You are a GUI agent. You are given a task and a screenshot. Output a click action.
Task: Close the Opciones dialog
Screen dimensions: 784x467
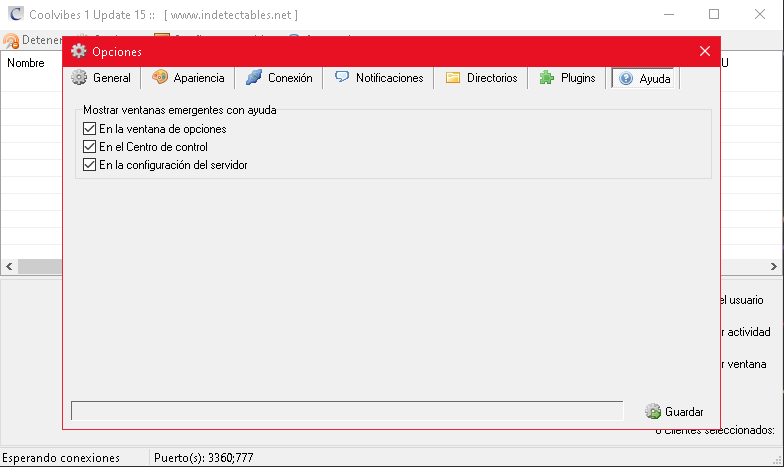[705, 51]
